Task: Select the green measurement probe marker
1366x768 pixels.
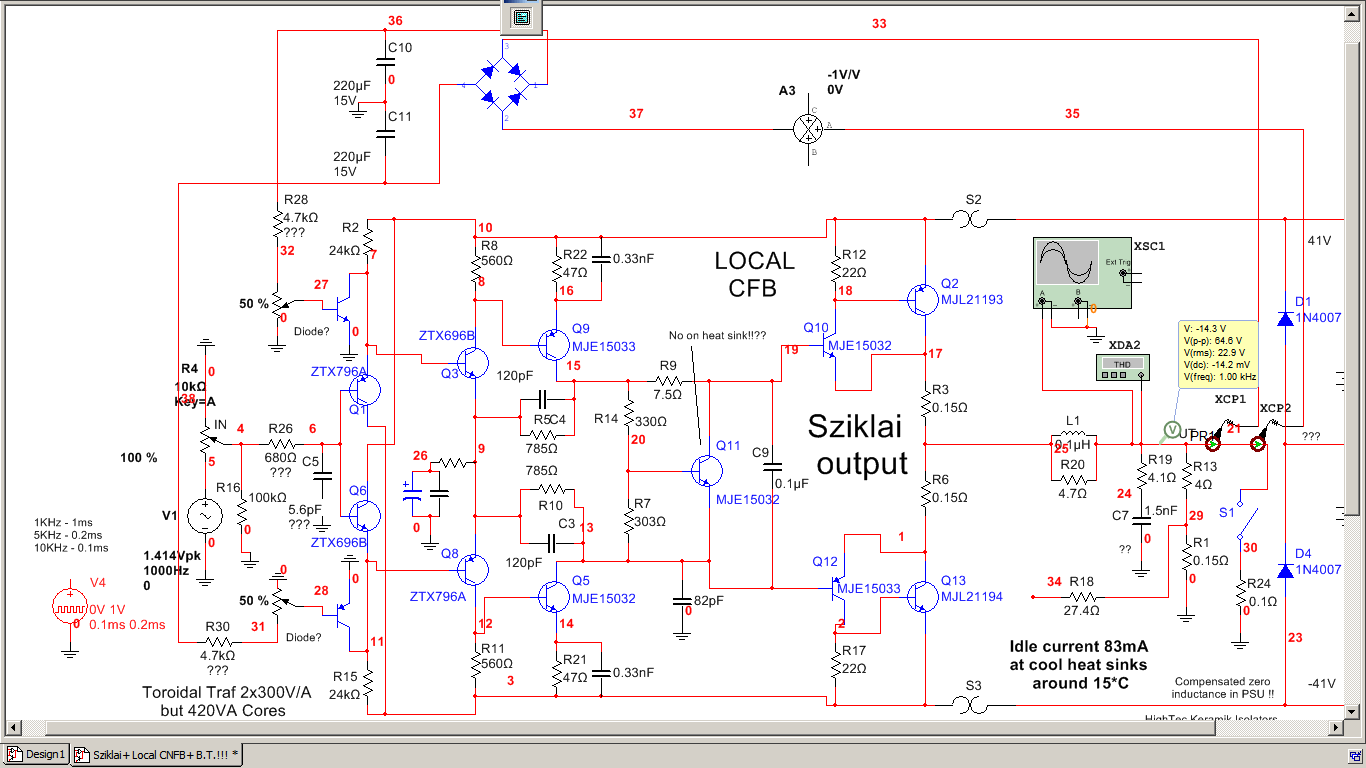Action: pos(1170,430)
